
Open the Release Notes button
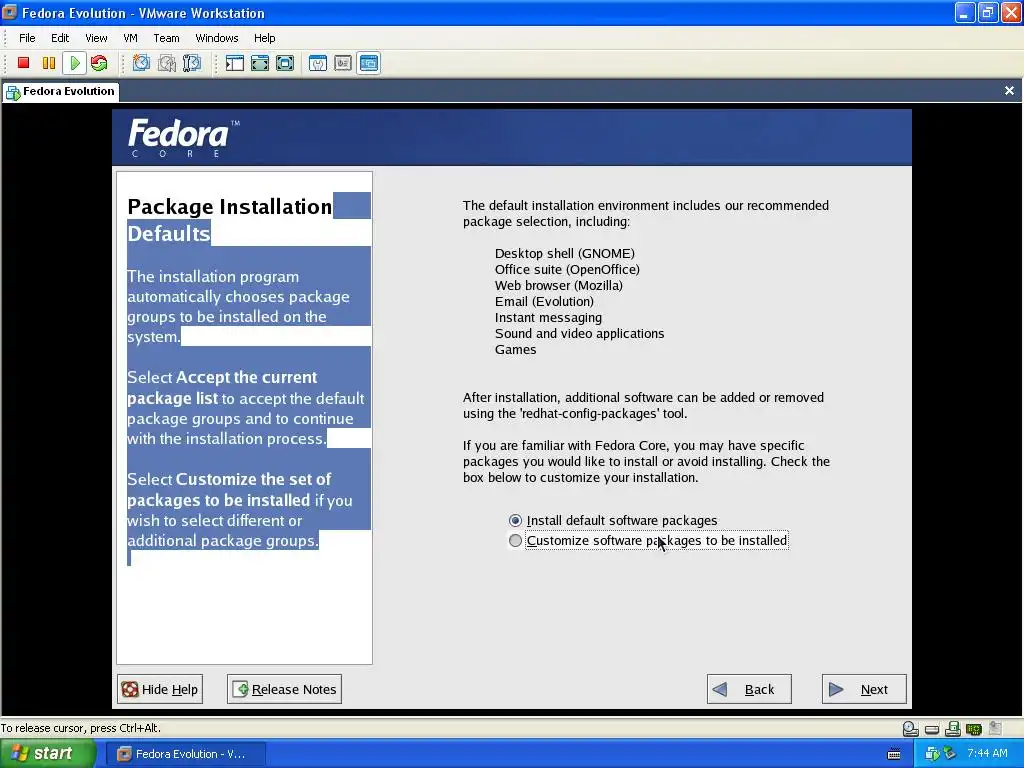pos(284,689)
